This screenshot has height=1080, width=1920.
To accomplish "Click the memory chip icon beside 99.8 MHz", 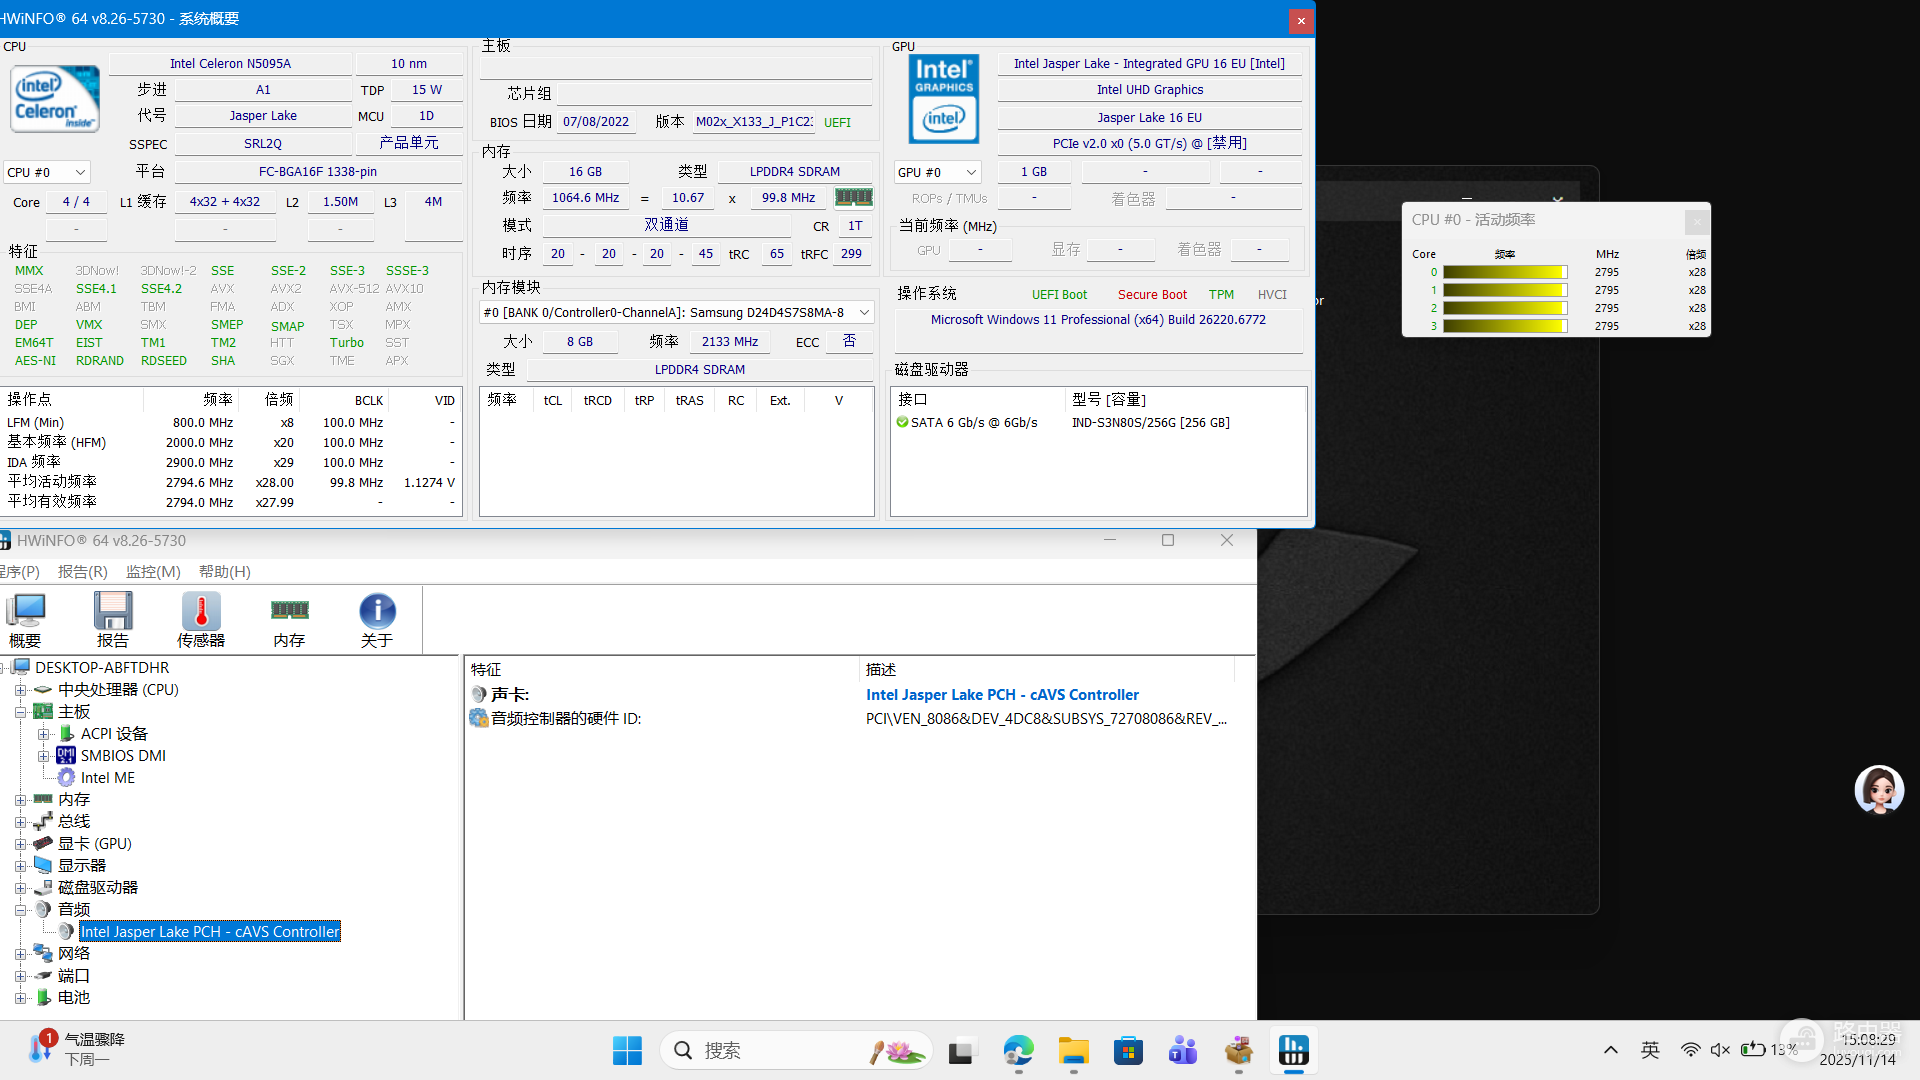I will [853, 197].
